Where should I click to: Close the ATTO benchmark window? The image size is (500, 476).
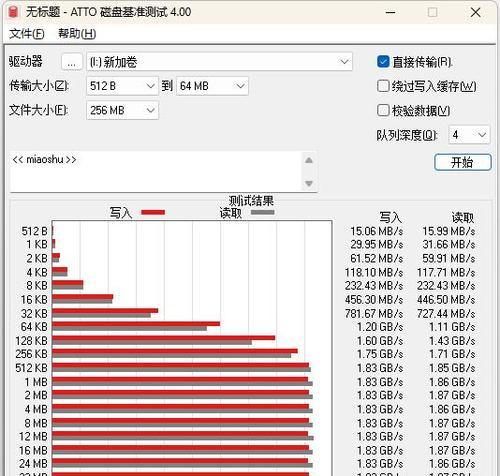pos(475,13)
